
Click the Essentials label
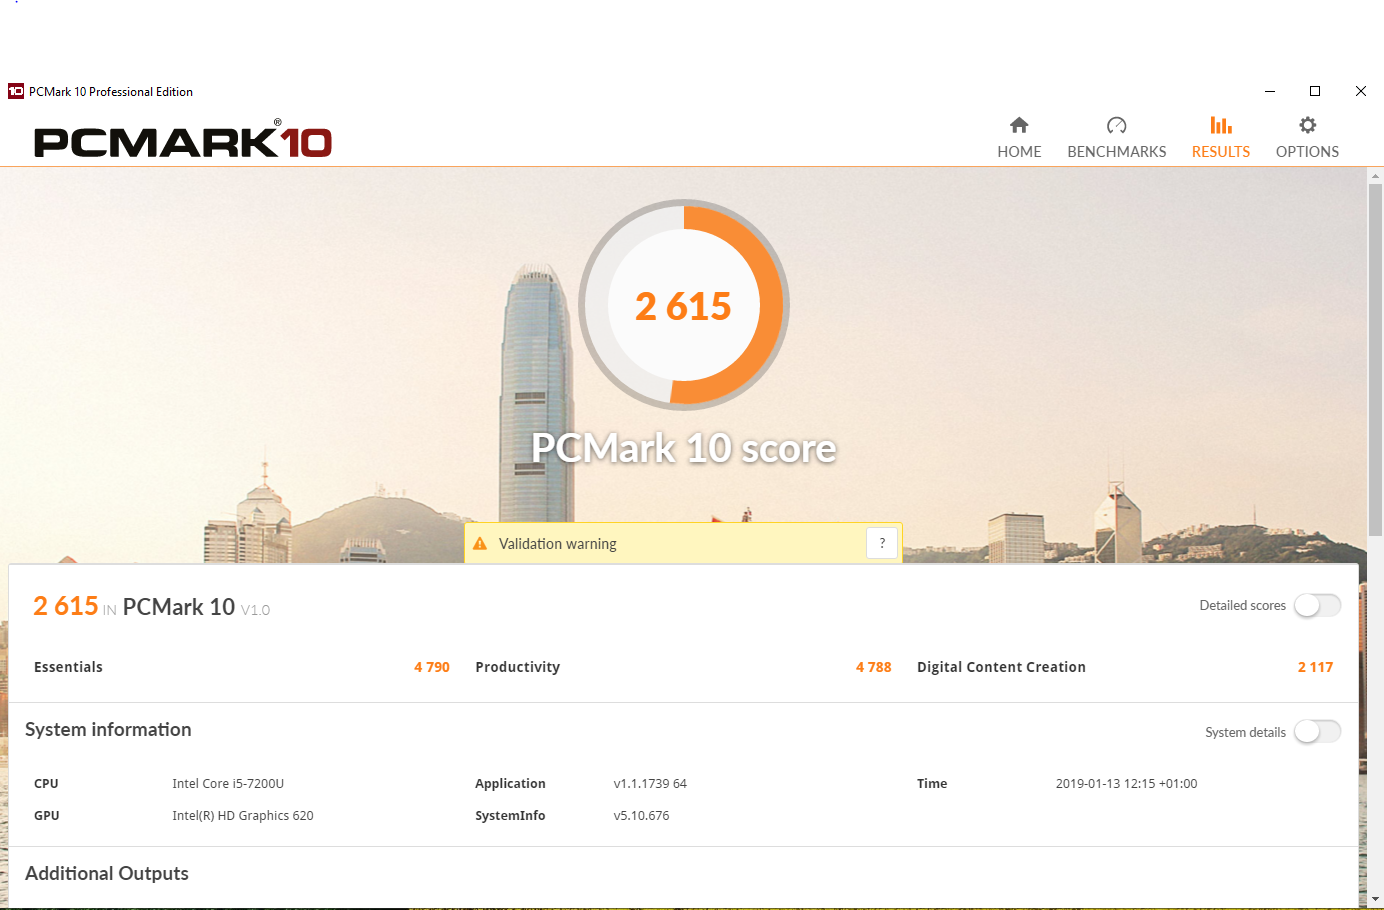68,667
